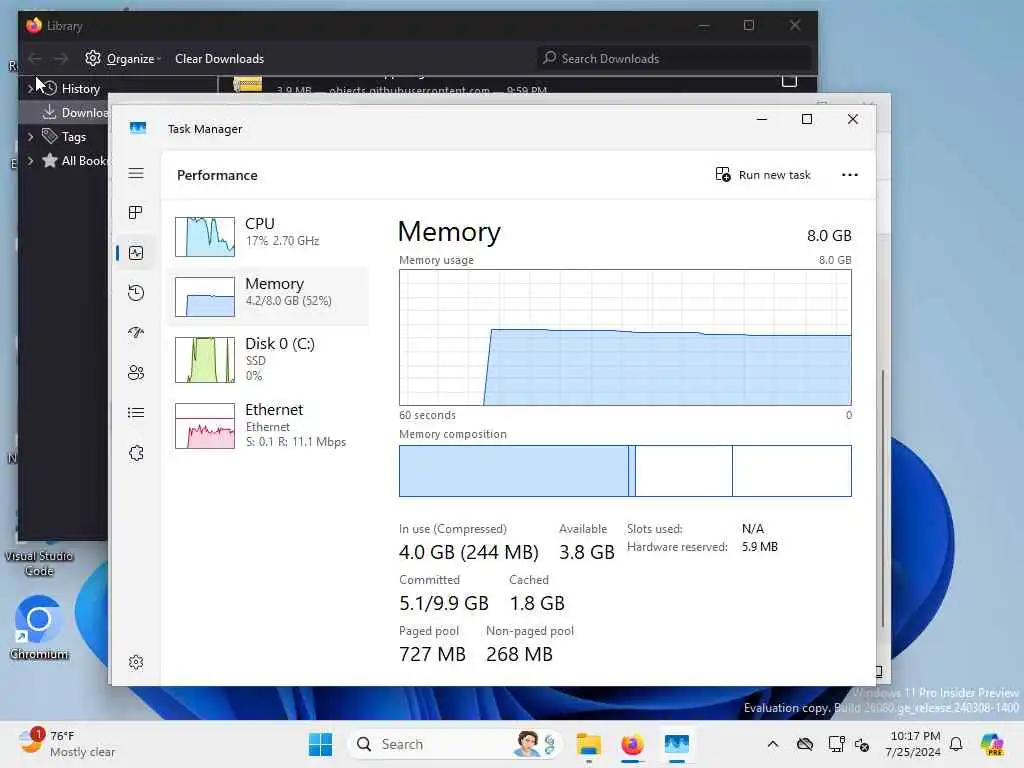Viewport: 1024px width, 768px height.
Task: Select Performance page icon in sidebar
Action: [x=136, y=253]
